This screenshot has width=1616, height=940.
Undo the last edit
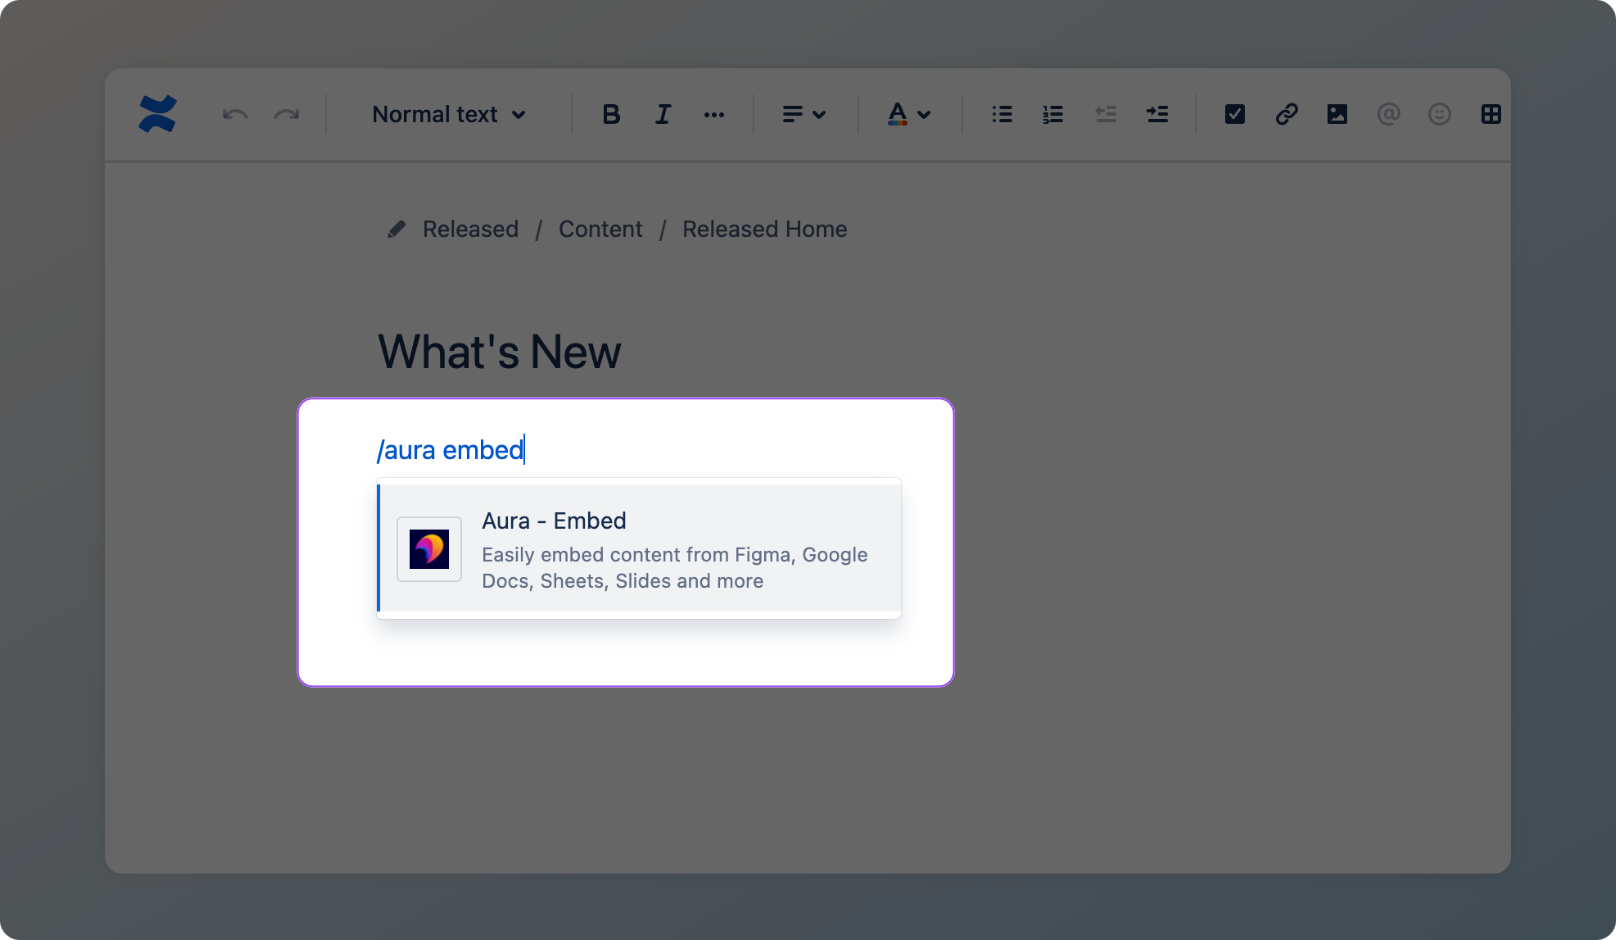coord(235,115)
